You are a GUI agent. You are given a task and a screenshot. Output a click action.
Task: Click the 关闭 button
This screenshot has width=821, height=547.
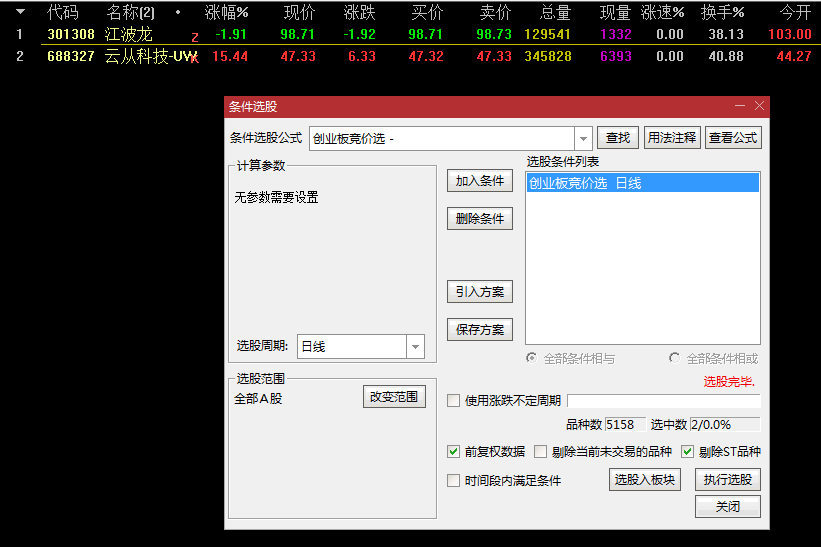(x=728, y=507)
